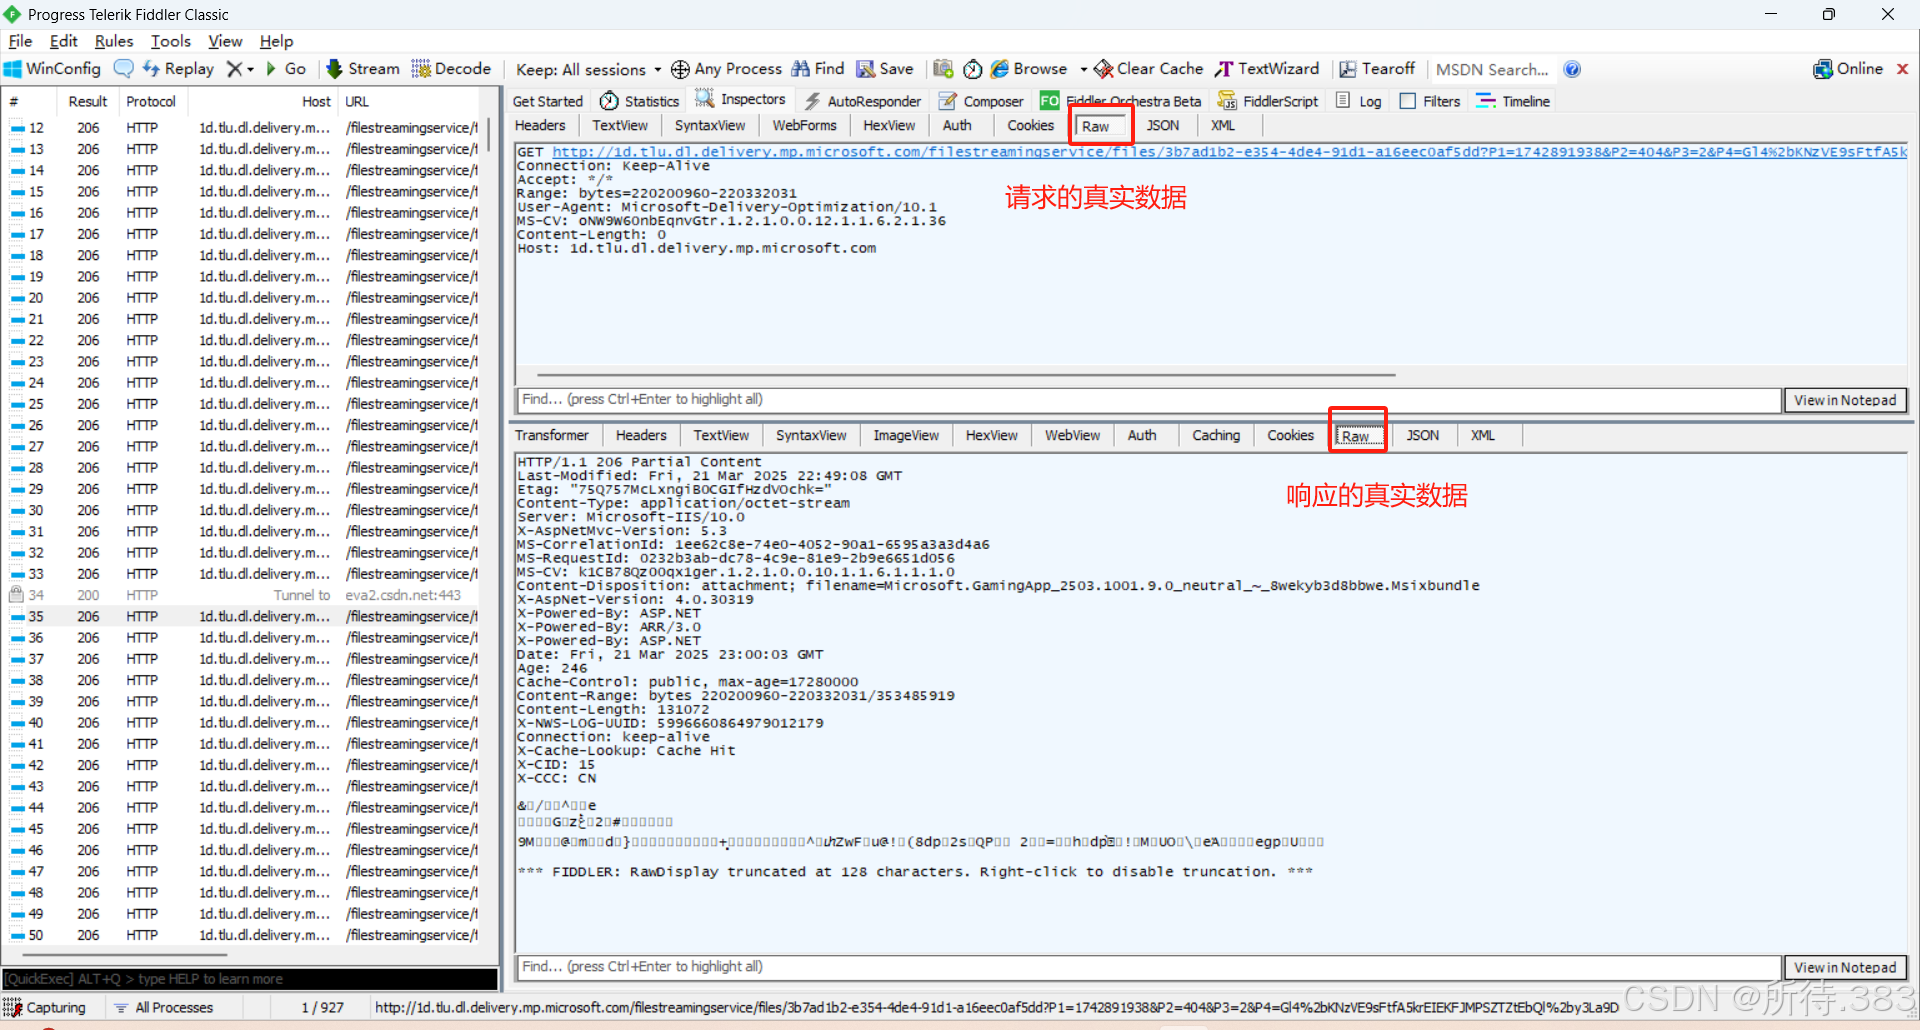Image resolution: width=1920 pixels, height=1030 pixels.
Task: Click the Go resume button
Action: pyautogui.click(x=285, y=69)
